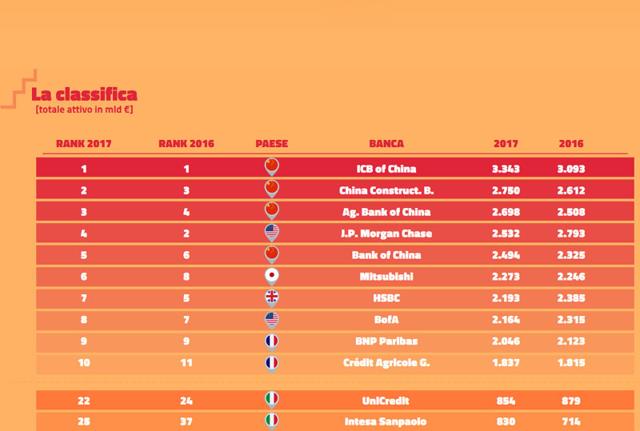Click the Japan flag pin next to Mitsubishi
This screenshot has height=431, width=640.
271,276
